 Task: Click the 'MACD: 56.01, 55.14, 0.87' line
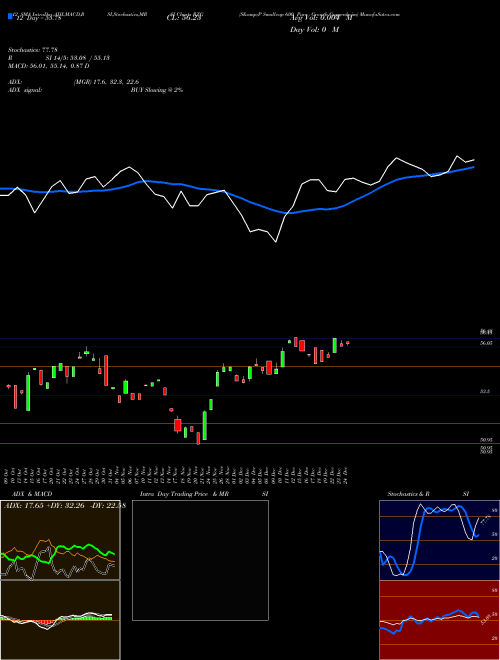tap(49, 66)
